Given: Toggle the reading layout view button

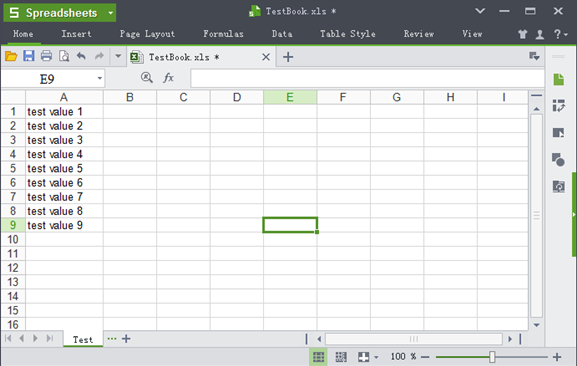Looking at the screenshot, I should [x=364, y=357].
